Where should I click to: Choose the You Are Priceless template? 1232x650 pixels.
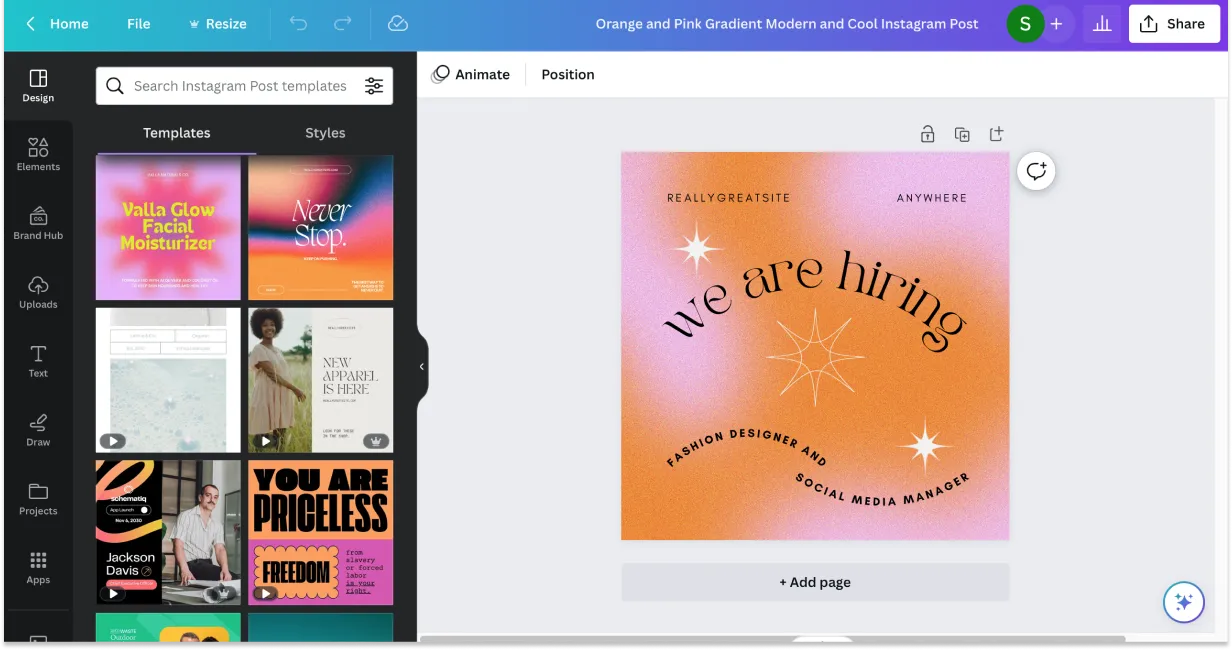pos(321,532)
